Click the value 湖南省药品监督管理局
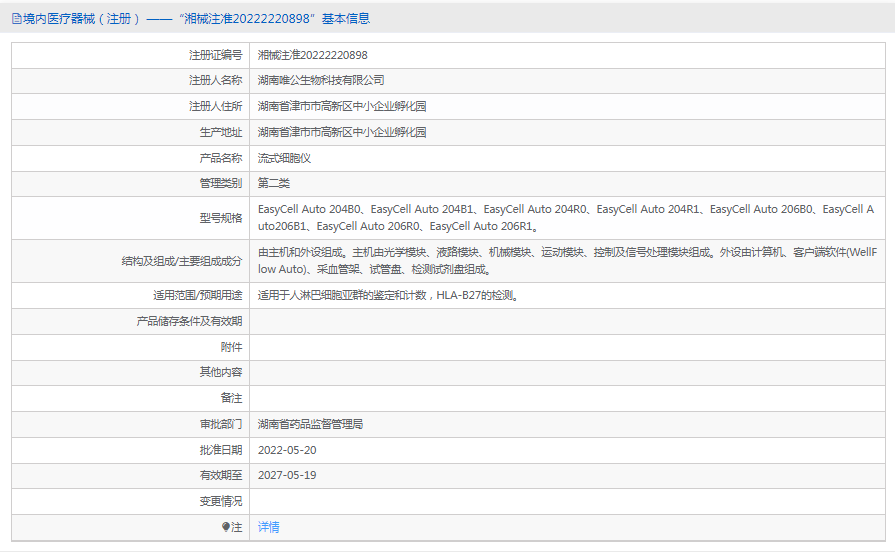The image size is (895, 552). click(x=310, y=424)
